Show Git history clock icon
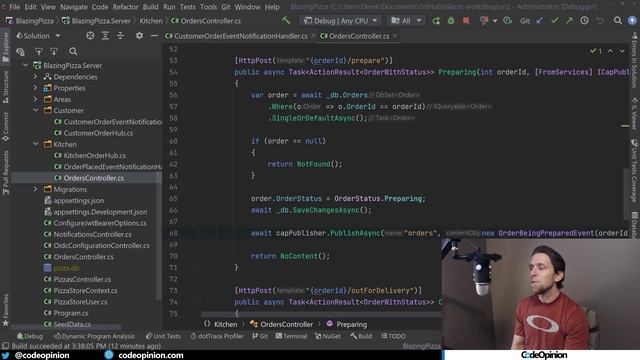640x360 pixels. [x=584, y=20]
